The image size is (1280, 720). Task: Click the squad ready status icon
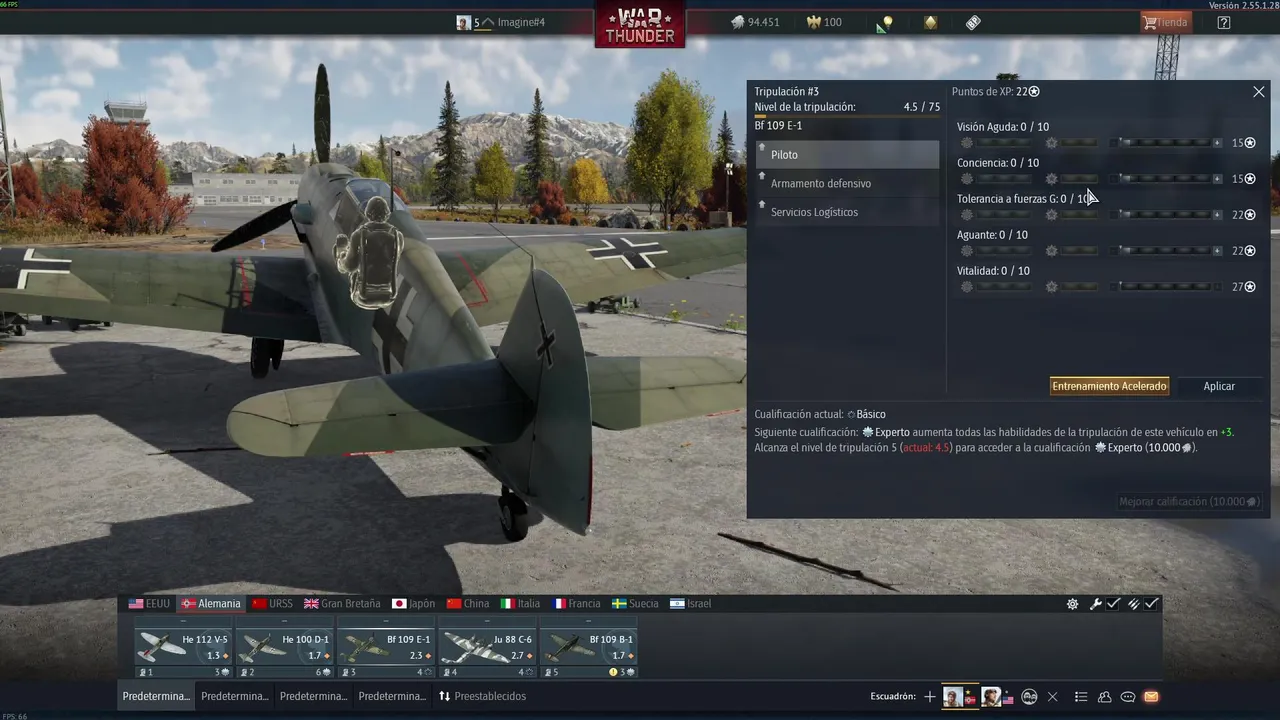click(1029, 696)
